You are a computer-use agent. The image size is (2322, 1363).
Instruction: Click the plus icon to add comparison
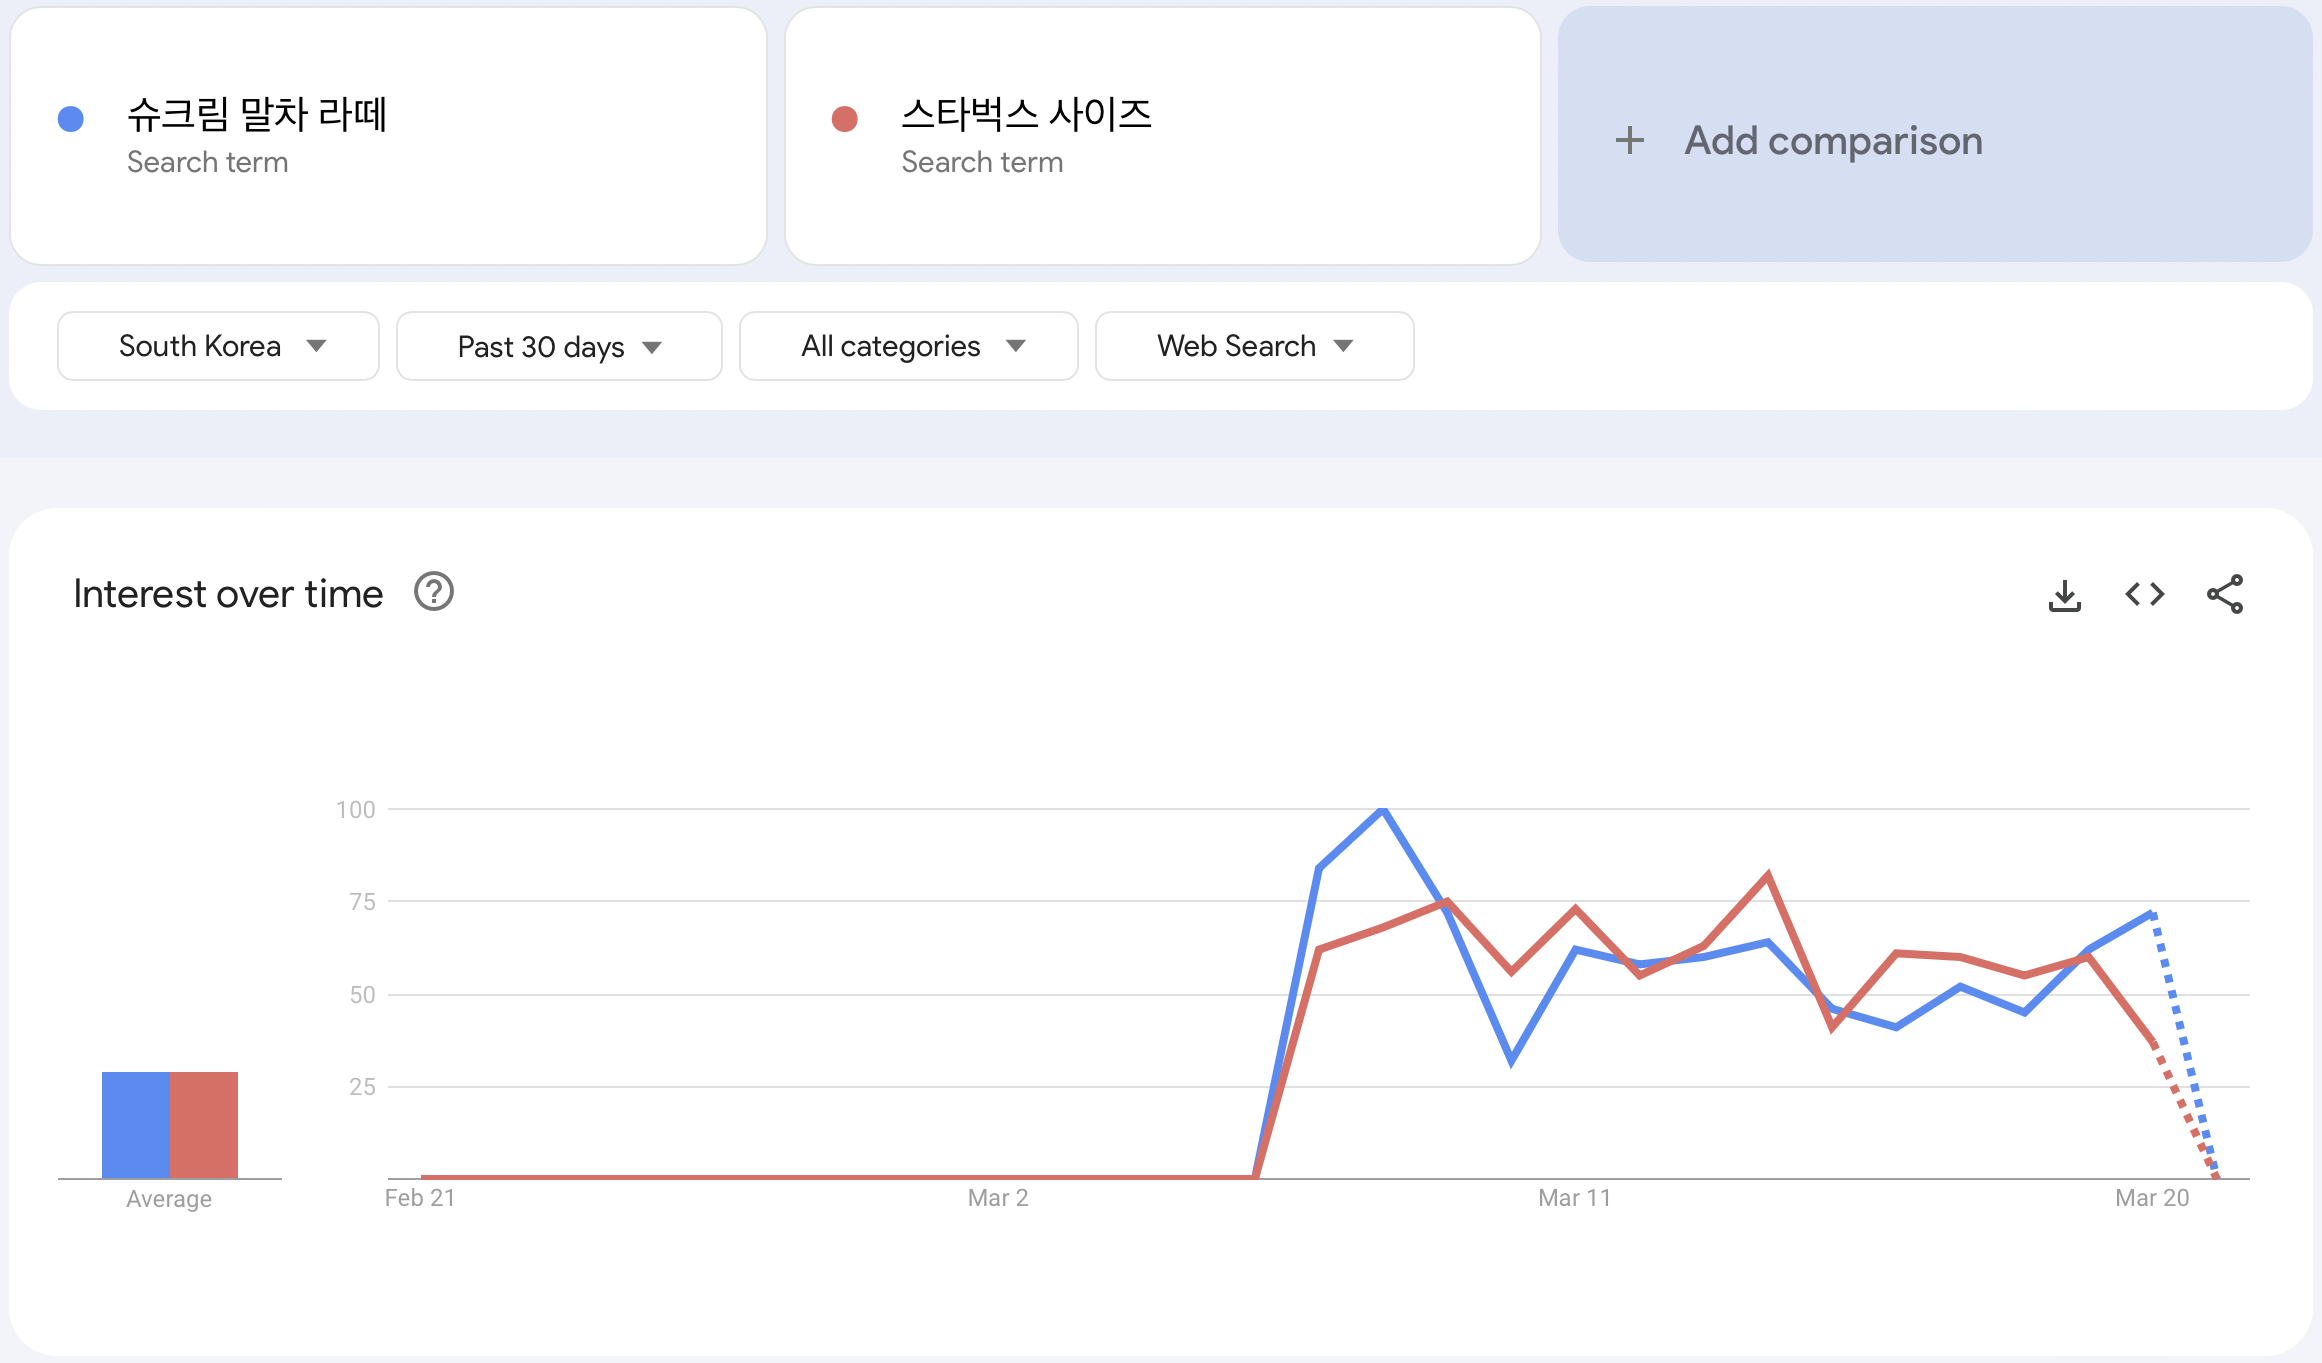[x=1630, y=140]
